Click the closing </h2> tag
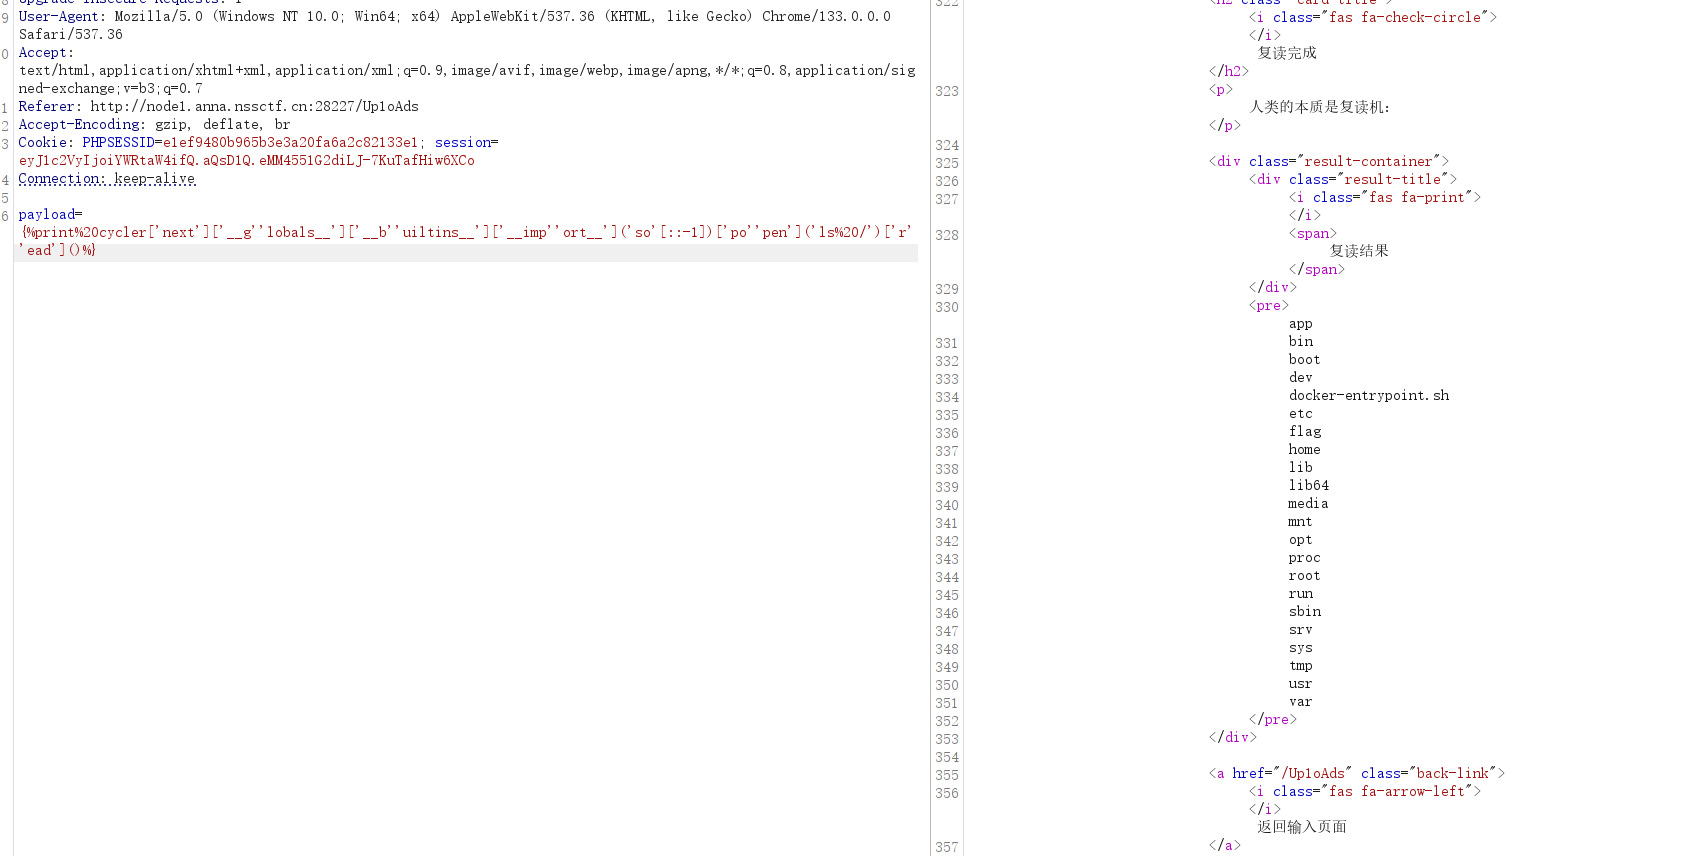This screenshot has height=856, width=1690. coord(1228,71)
